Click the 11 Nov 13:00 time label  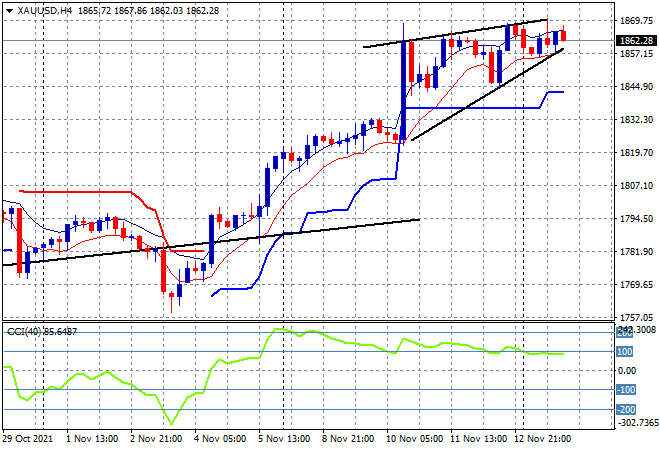[479, 439]
